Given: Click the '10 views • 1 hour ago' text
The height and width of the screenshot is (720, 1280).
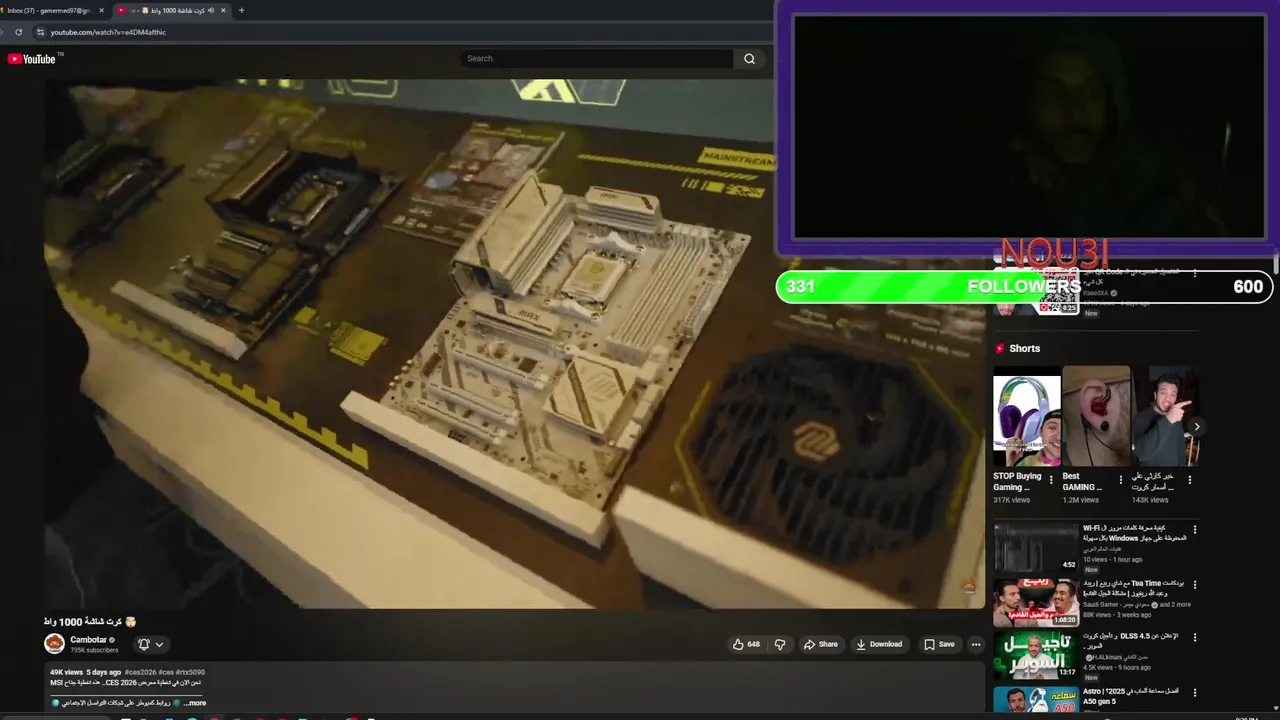Looking at the screenshot, I should [x=1112, y=560].
